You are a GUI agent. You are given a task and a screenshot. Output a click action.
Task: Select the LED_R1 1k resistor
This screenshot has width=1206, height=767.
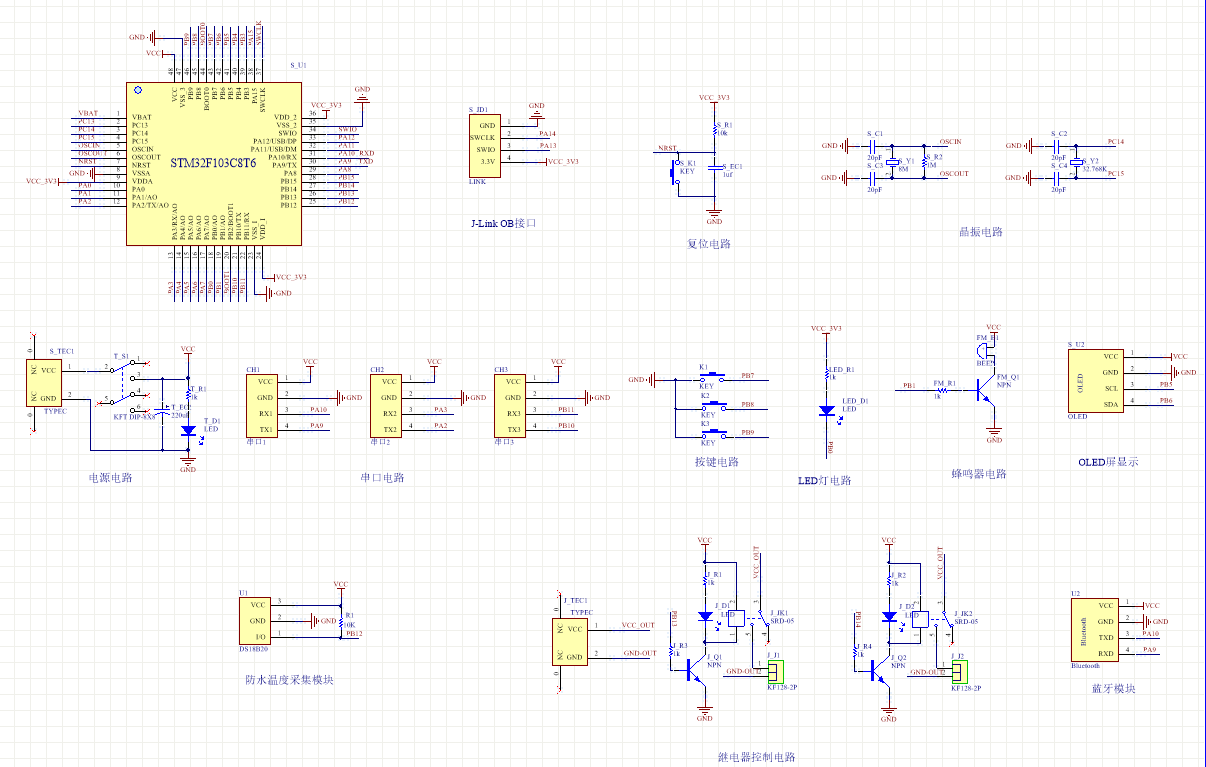tap(826, 375)
